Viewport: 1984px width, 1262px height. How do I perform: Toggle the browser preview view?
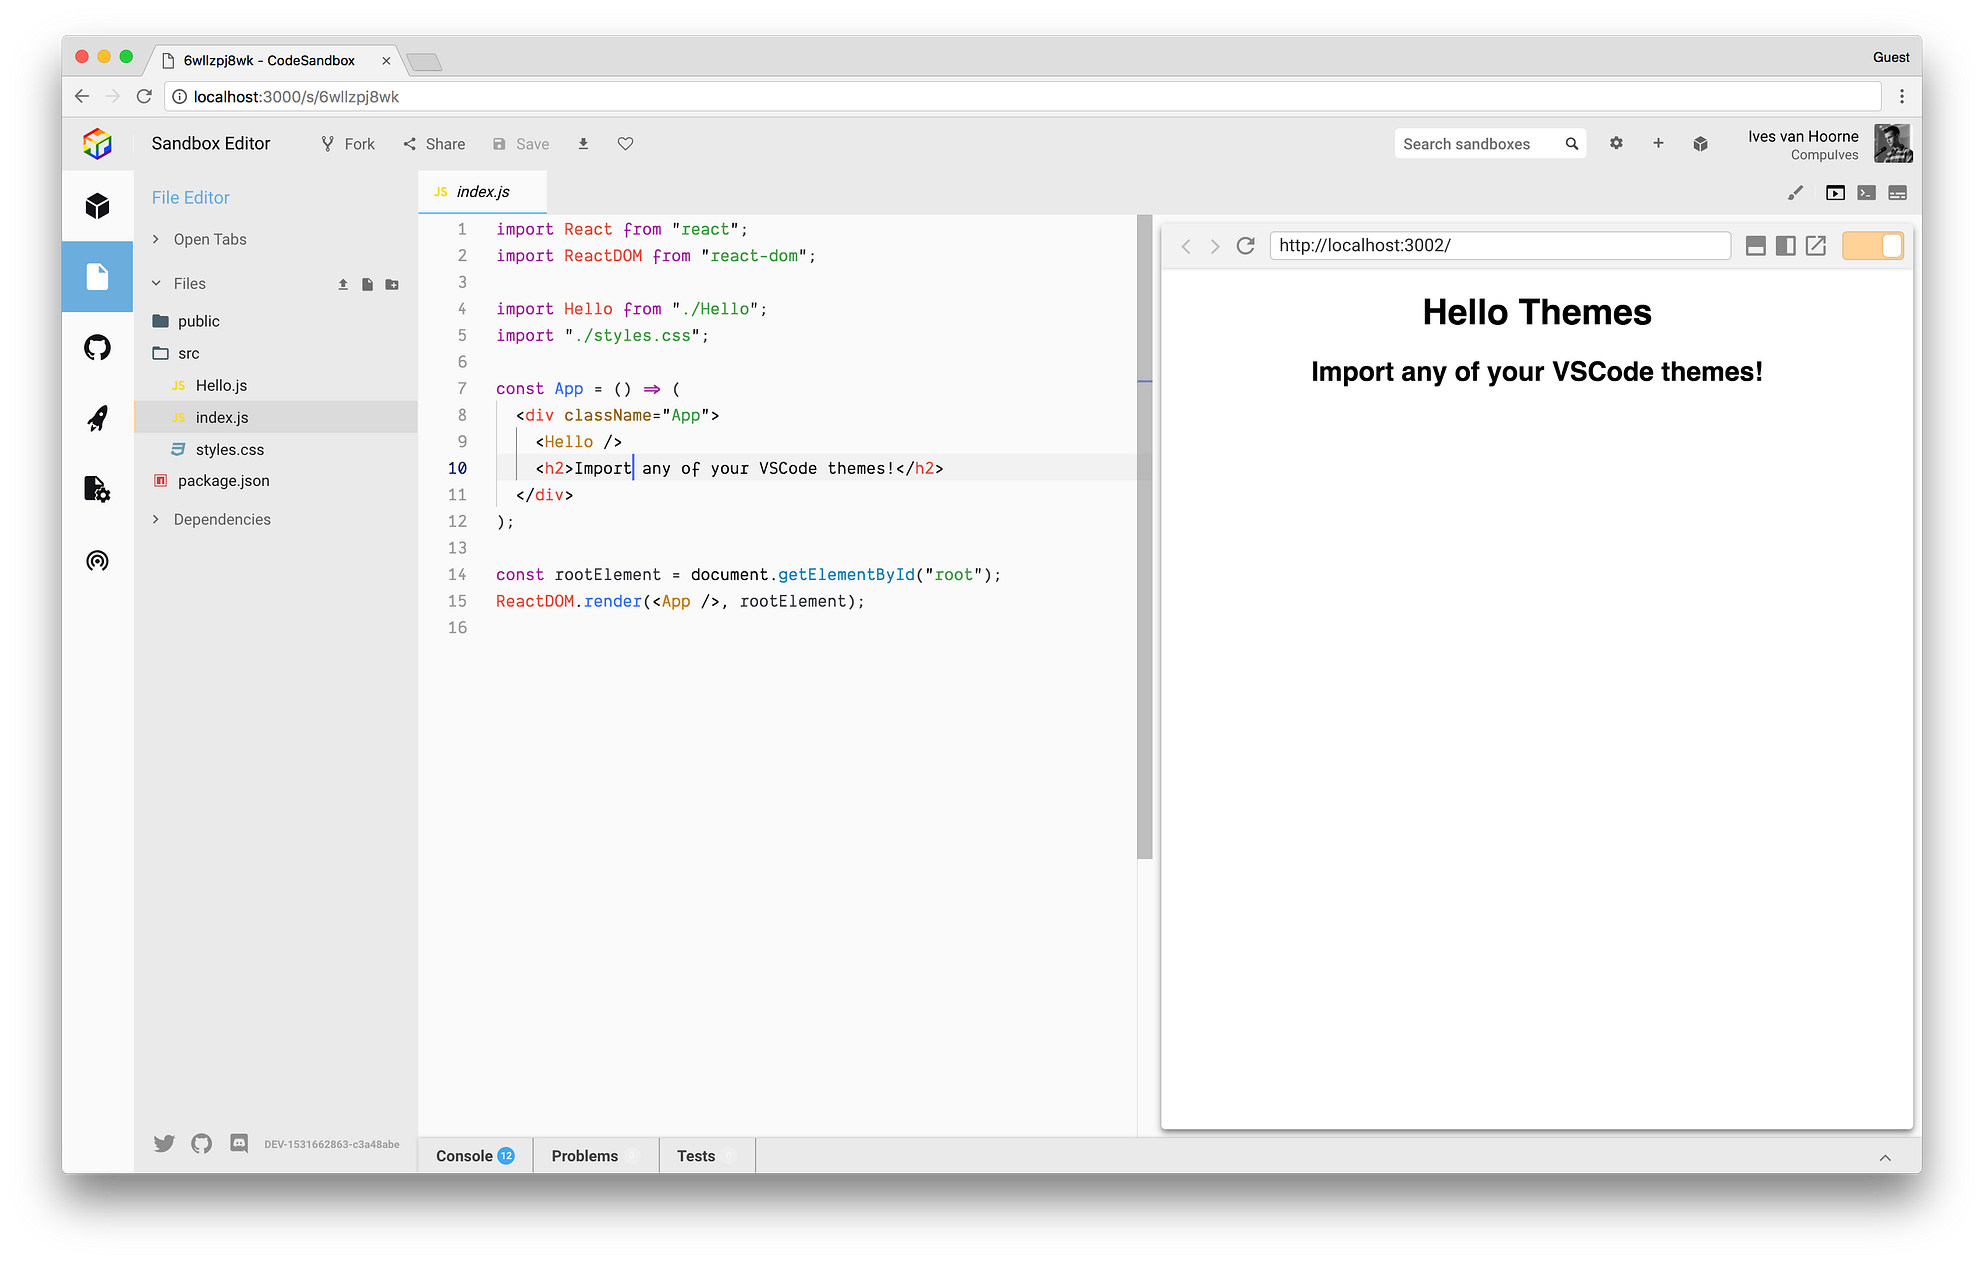pos(1836,192)
